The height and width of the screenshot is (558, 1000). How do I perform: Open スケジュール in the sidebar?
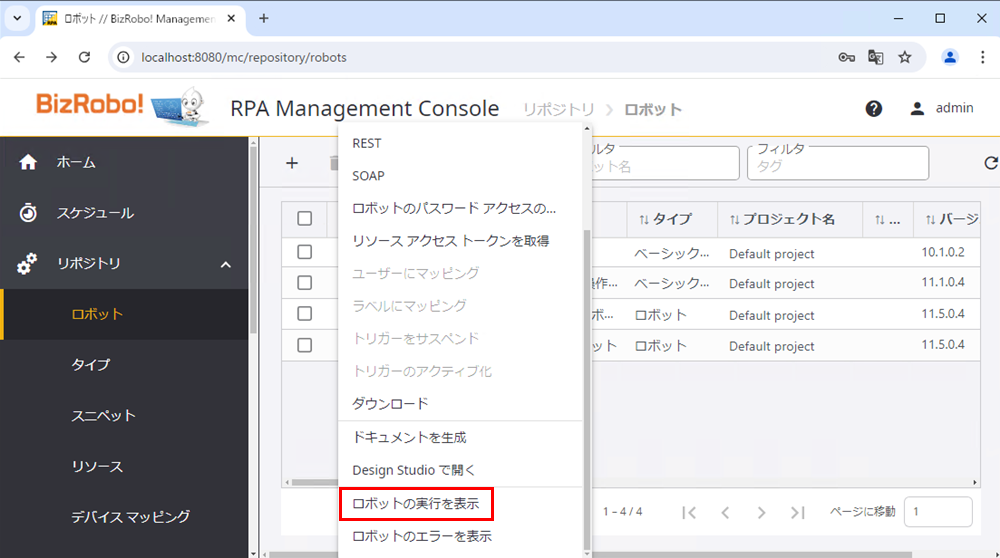tap(95, 213)
